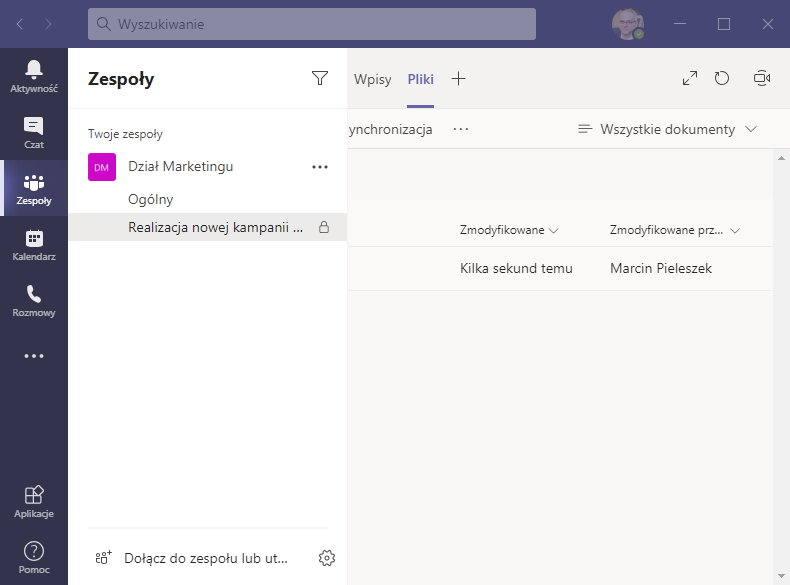Image resolution: width=790 pixels, height=585 pixels.
Task: Sort by Zmodyfikowane column dropdown
Action: point(509,230)
